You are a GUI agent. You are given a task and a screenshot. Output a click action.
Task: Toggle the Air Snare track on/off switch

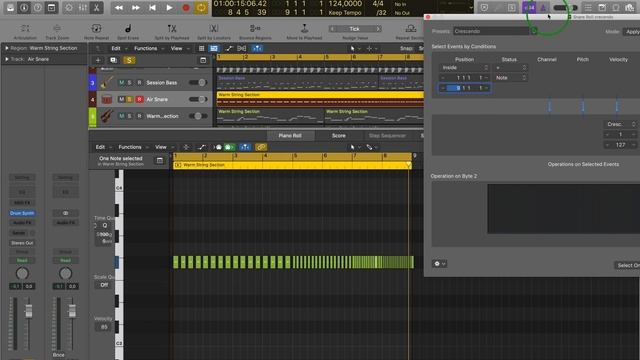click(198, 99)
